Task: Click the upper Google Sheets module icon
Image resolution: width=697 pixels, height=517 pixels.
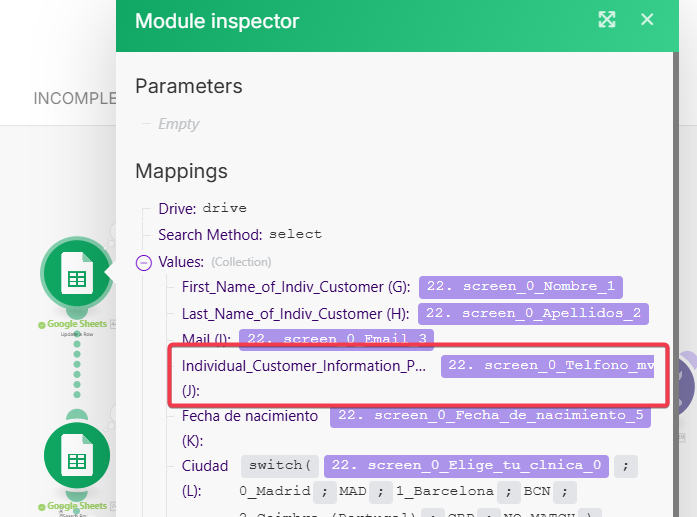Action: tap(76, 273)
